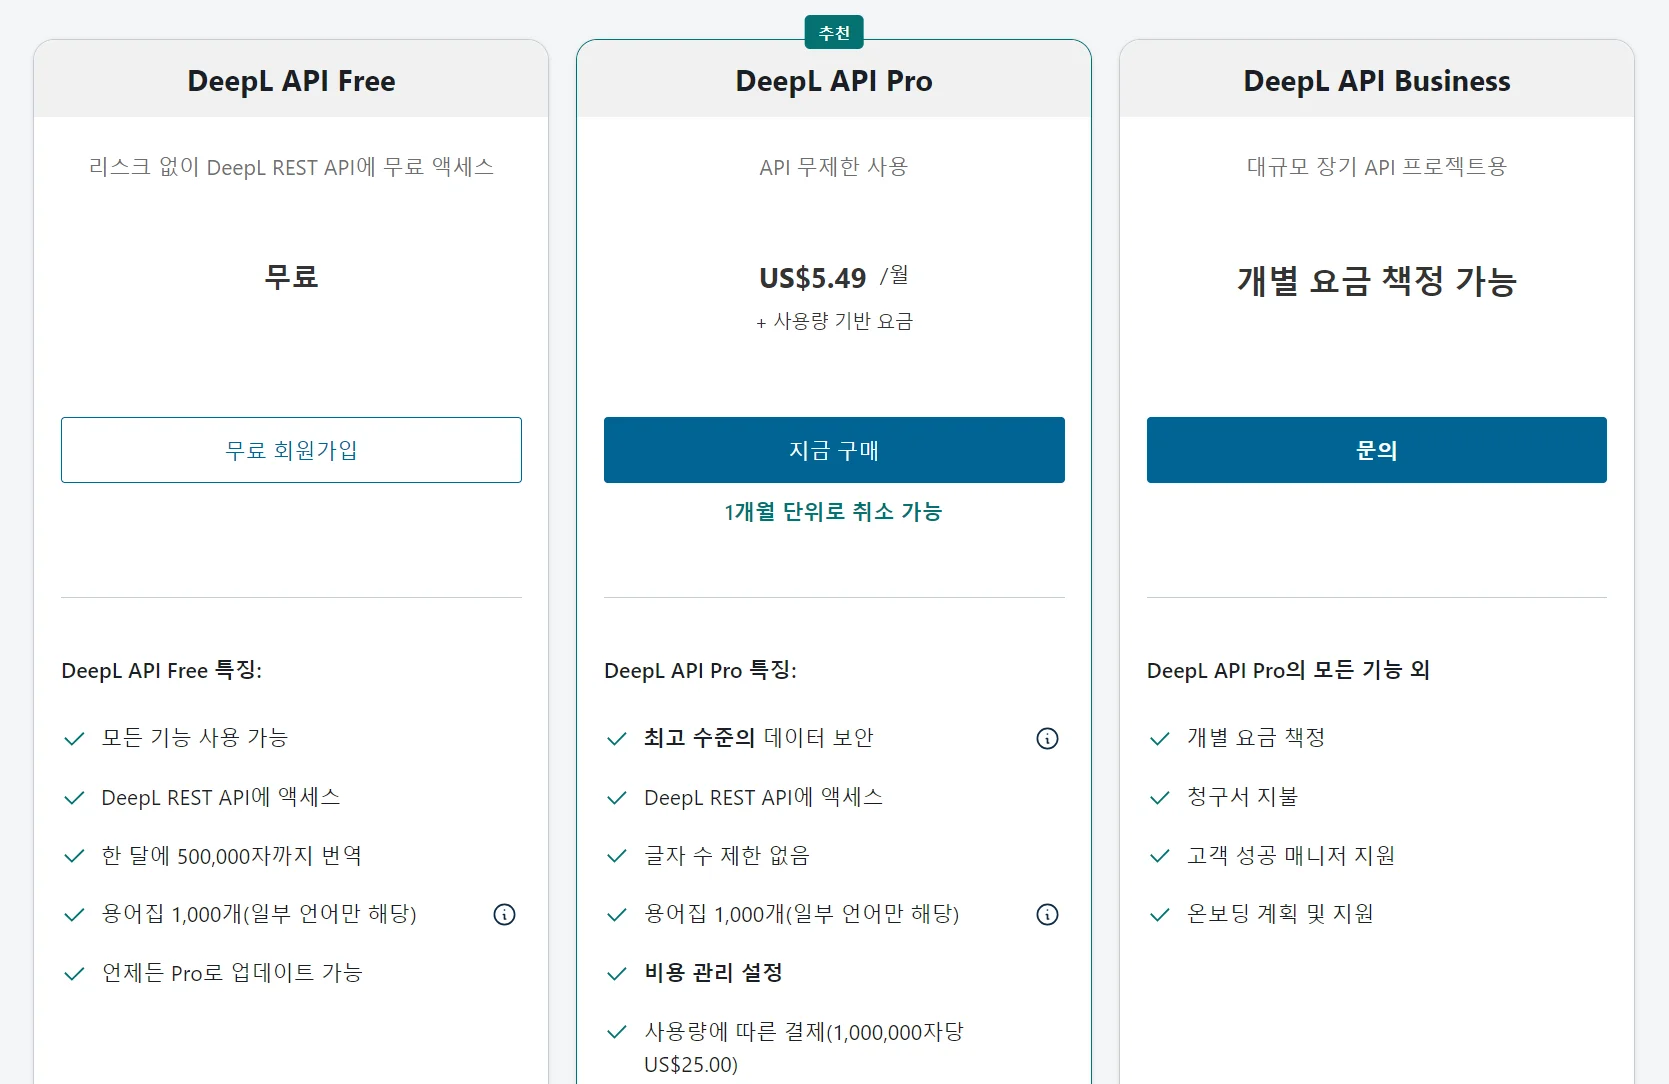Click 대규모 장기 API 프로젝트용 subtitle
Screen dimensions: 1669x1084
[1377, 167]
